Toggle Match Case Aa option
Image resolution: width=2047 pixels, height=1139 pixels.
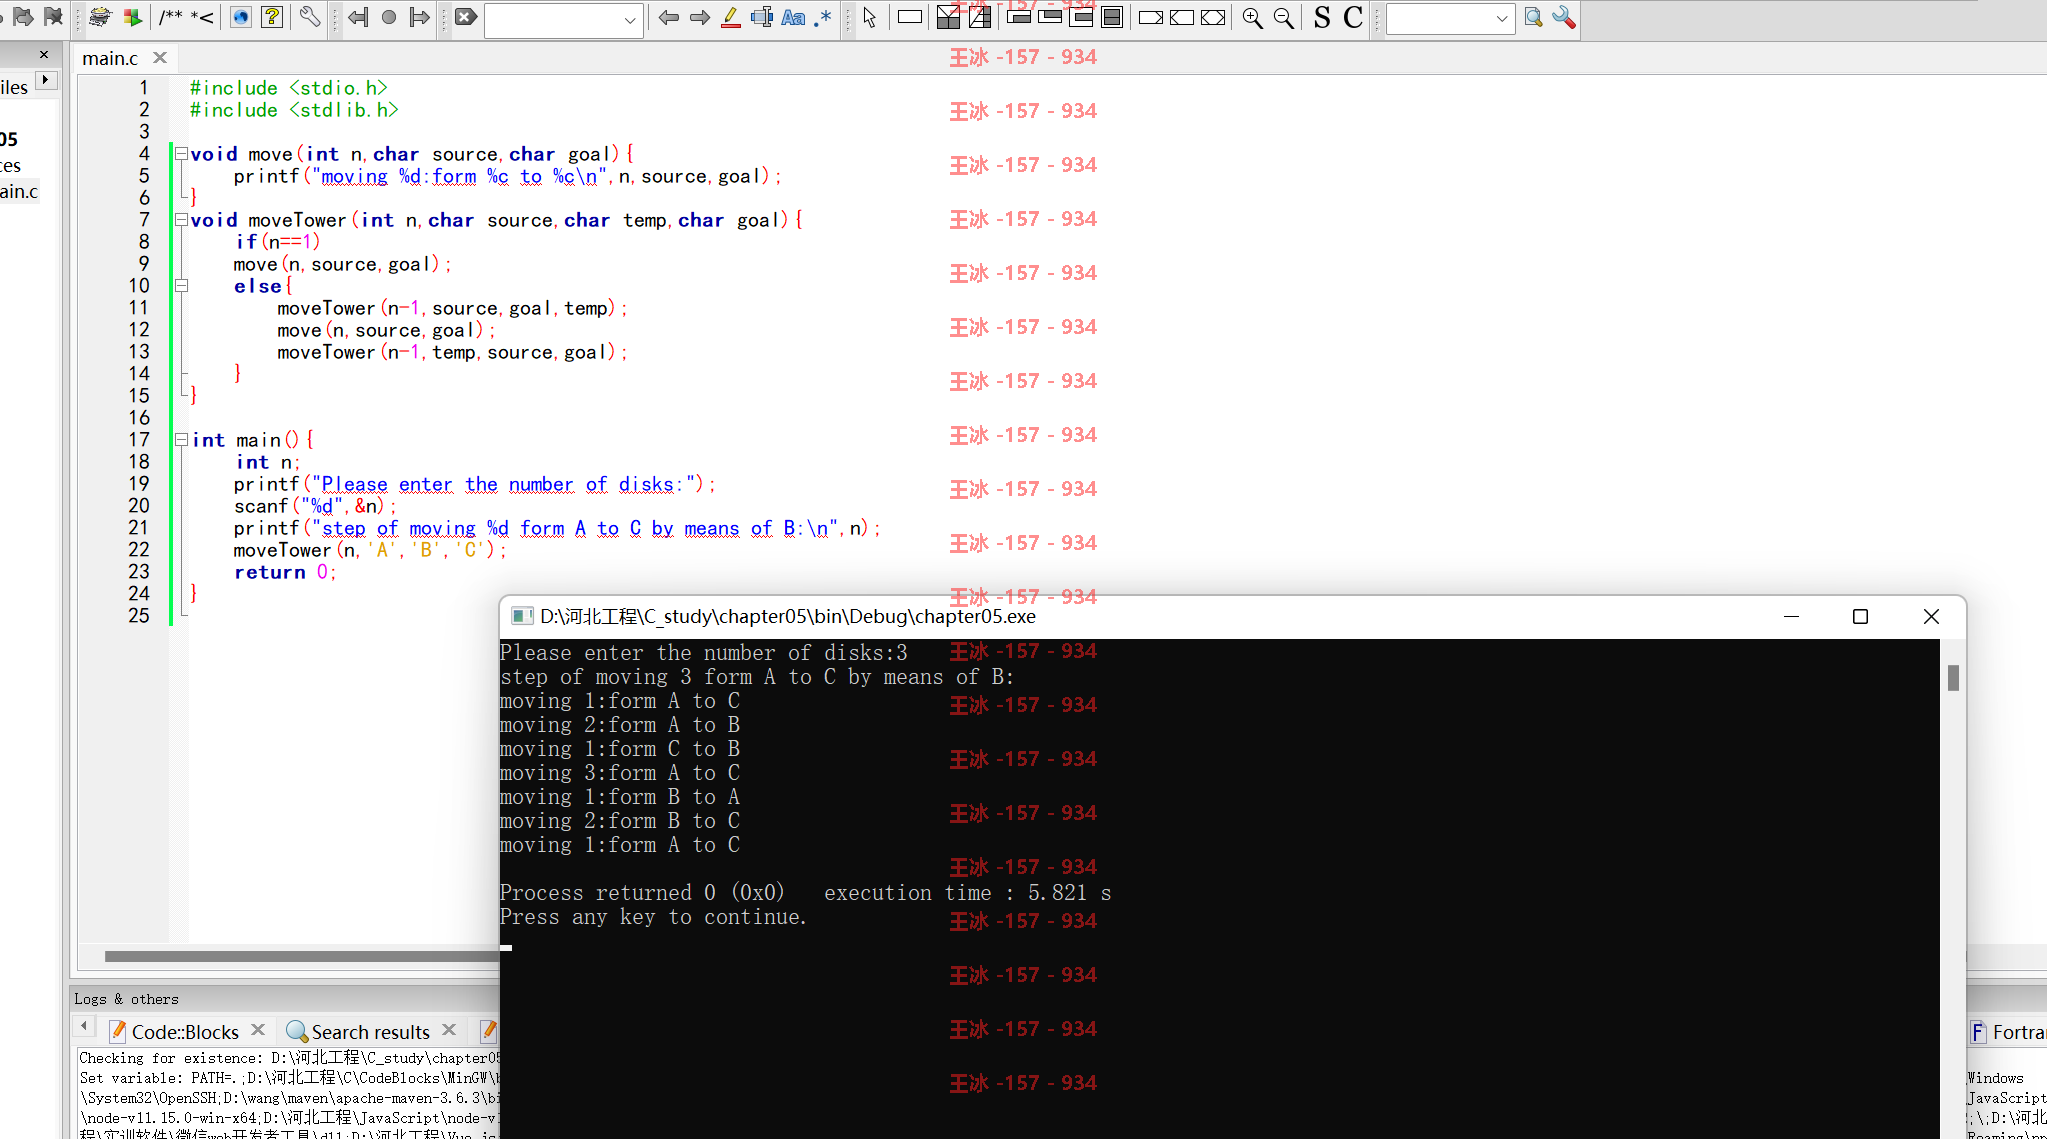[x=793, y=17]
